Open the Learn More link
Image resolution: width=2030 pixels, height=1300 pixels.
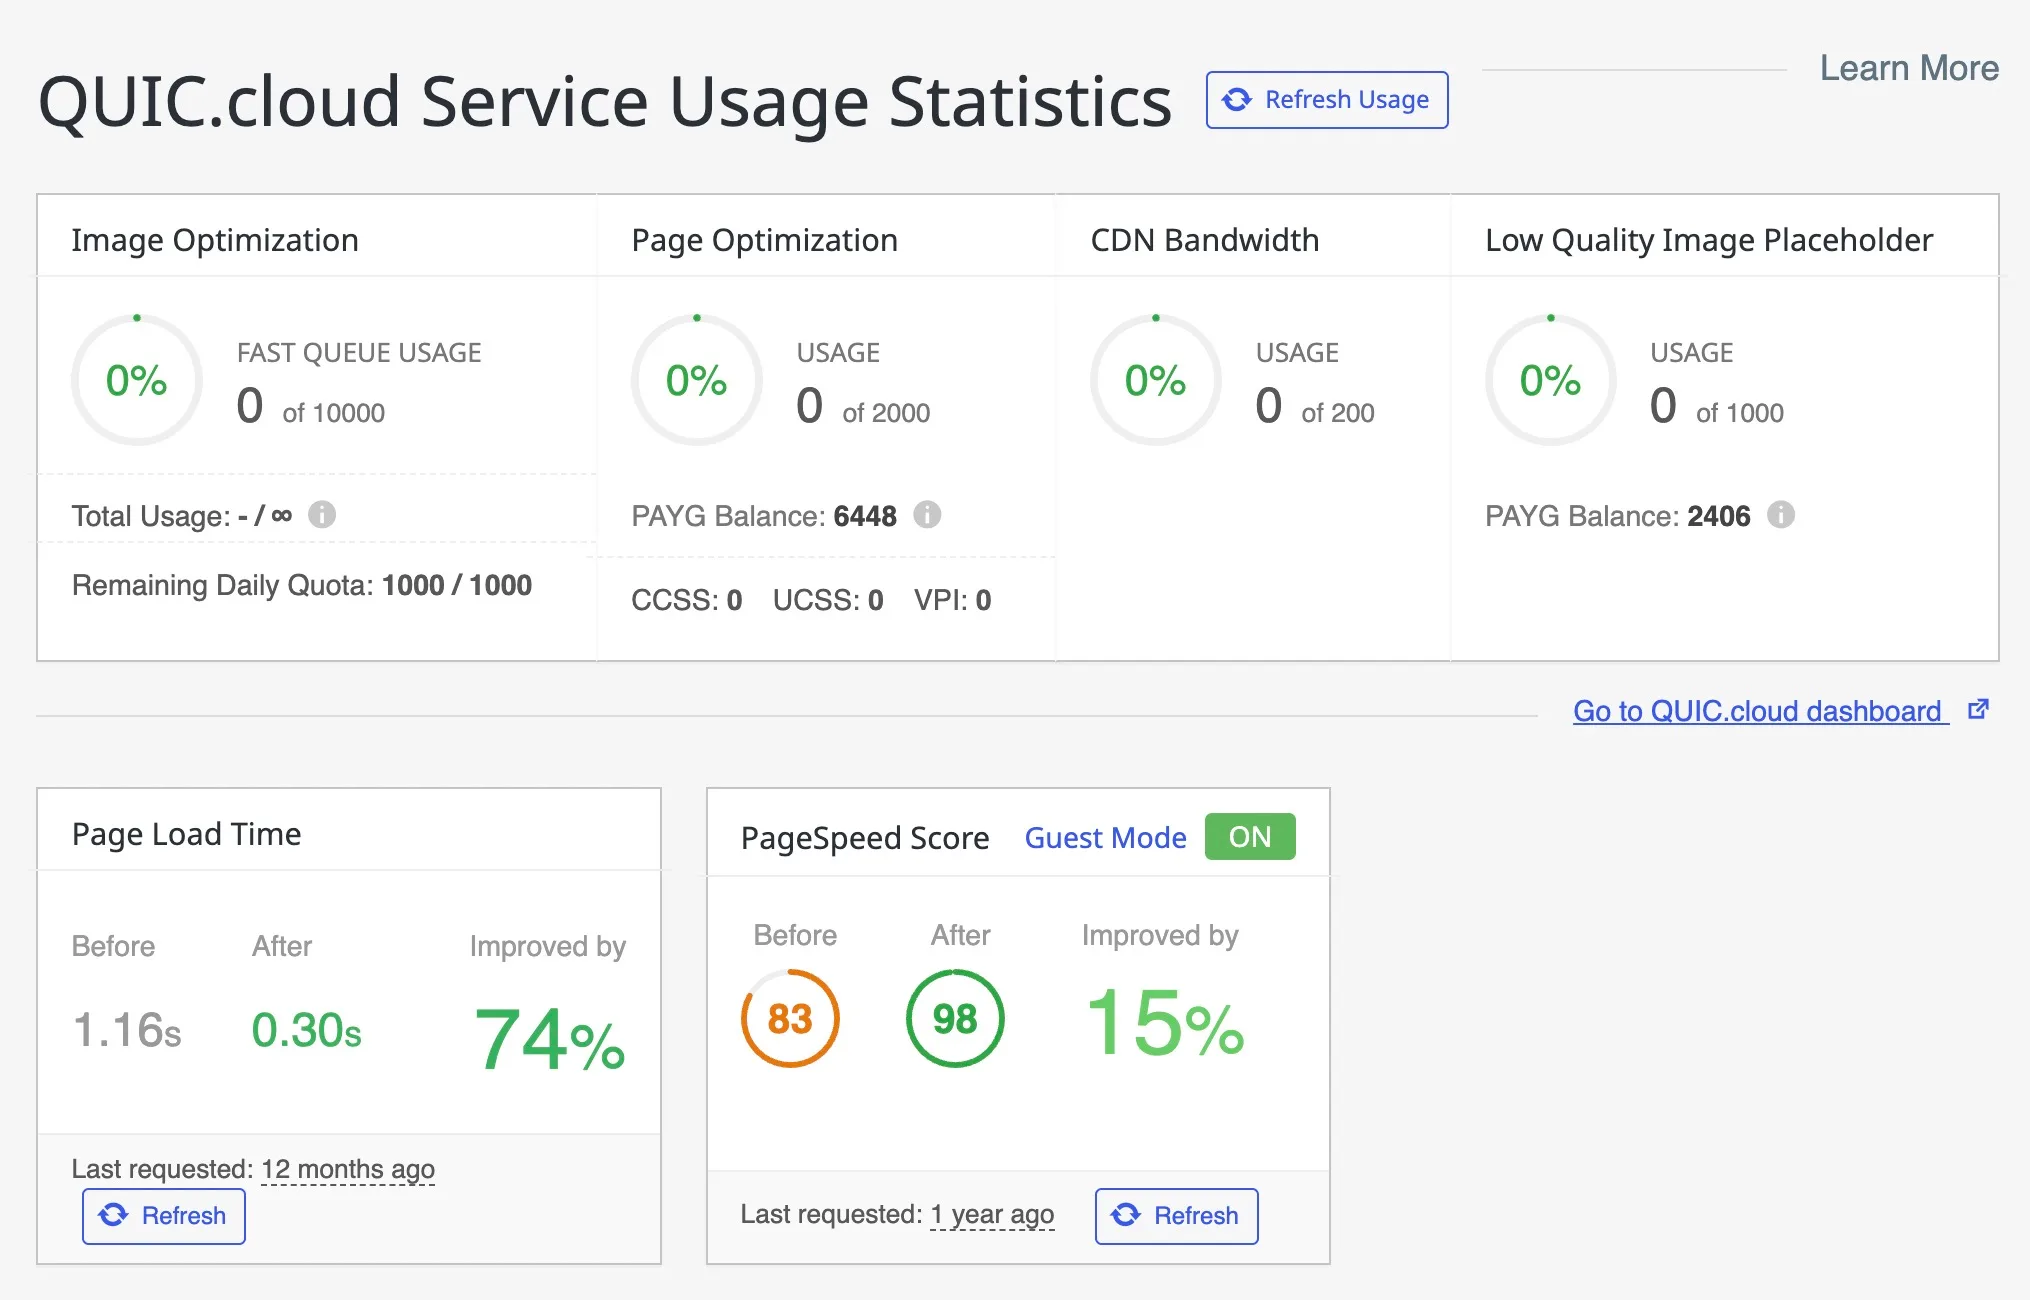click(x=1908, y=68)
